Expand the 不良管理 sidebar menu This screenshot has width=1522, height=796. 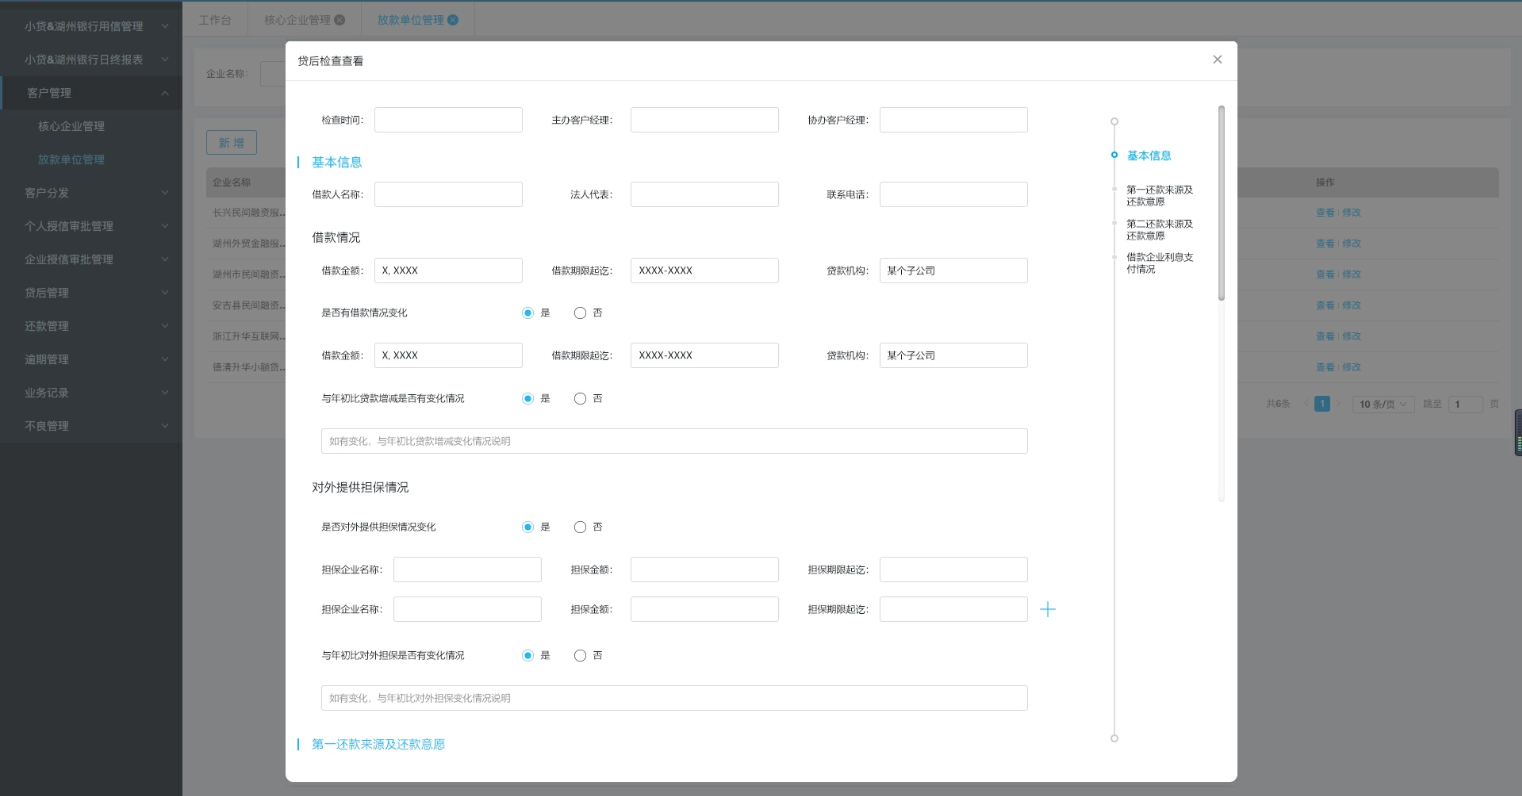[91, 426]
